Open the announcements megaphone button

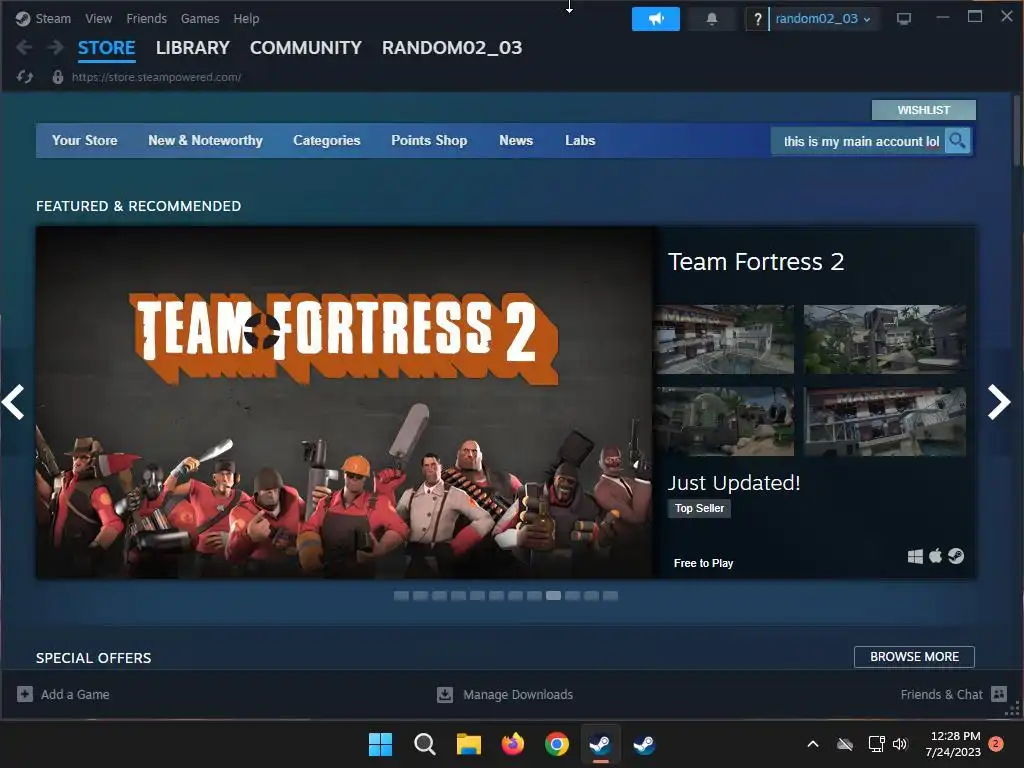coord(656,19)
